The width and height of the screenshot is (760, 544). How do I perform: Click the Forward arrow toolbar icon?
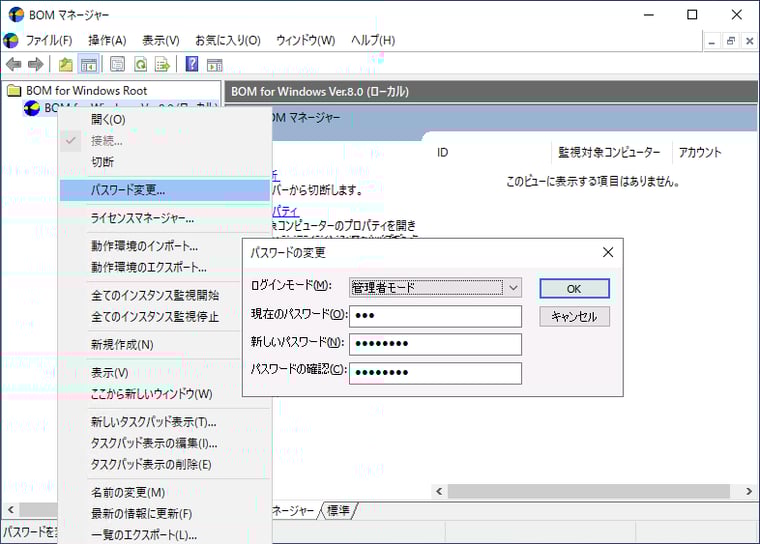pyautogui.click(x=35, y=64)
